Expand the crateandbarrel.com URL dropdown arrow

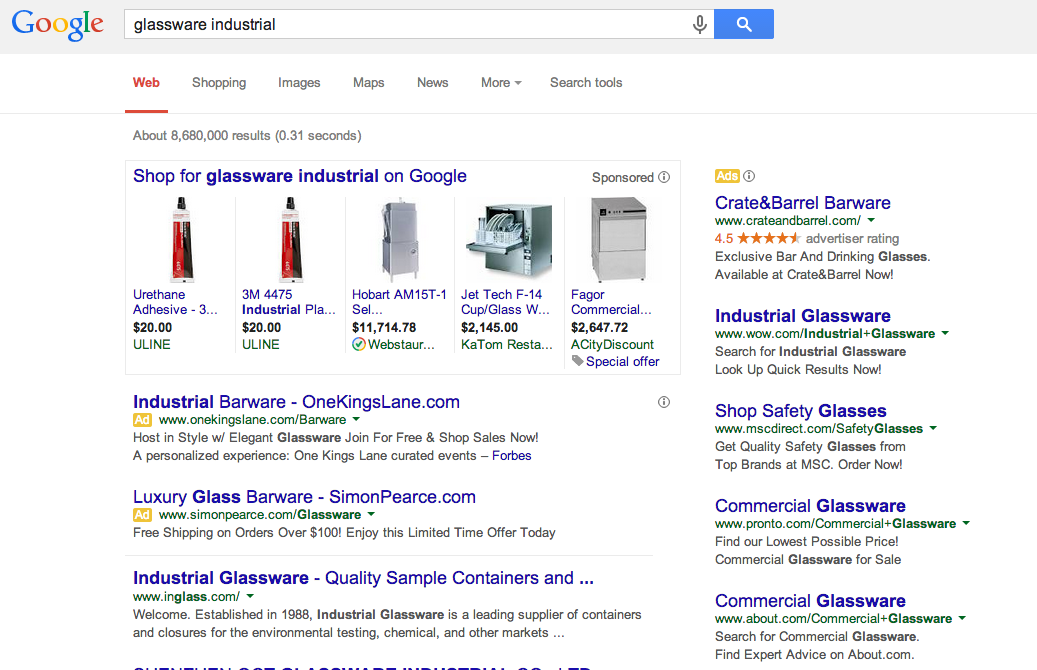[x=871, y=220]
